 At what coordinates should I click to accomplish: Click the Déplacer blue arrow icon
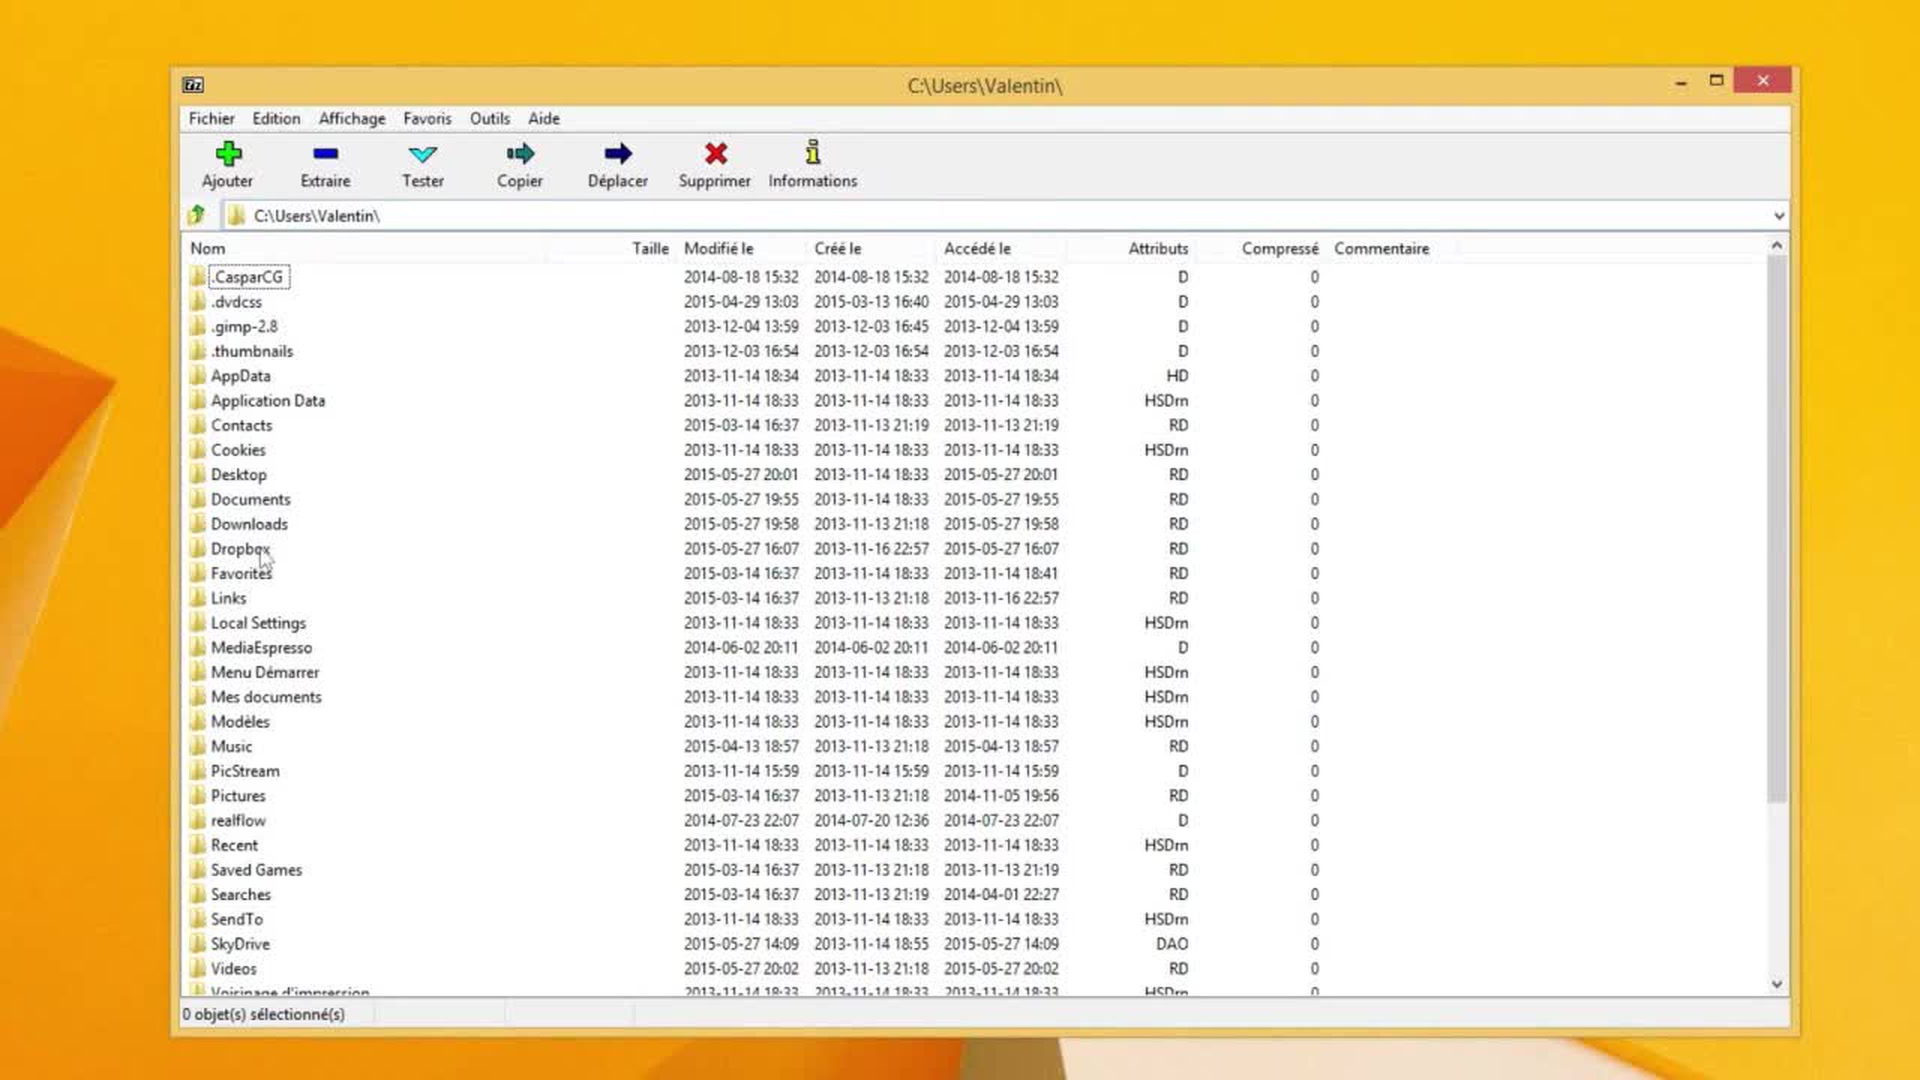click(617, 154)
